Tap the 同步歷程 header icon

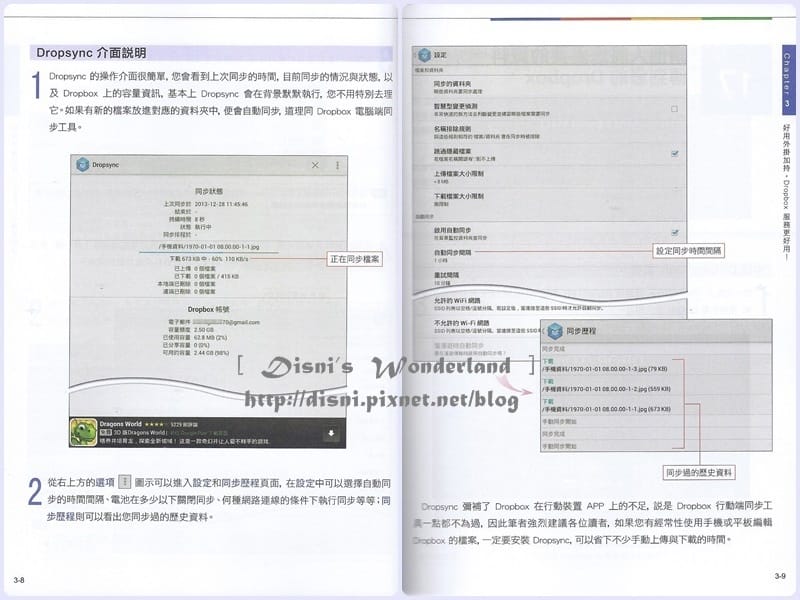click(x=555, y=331)
